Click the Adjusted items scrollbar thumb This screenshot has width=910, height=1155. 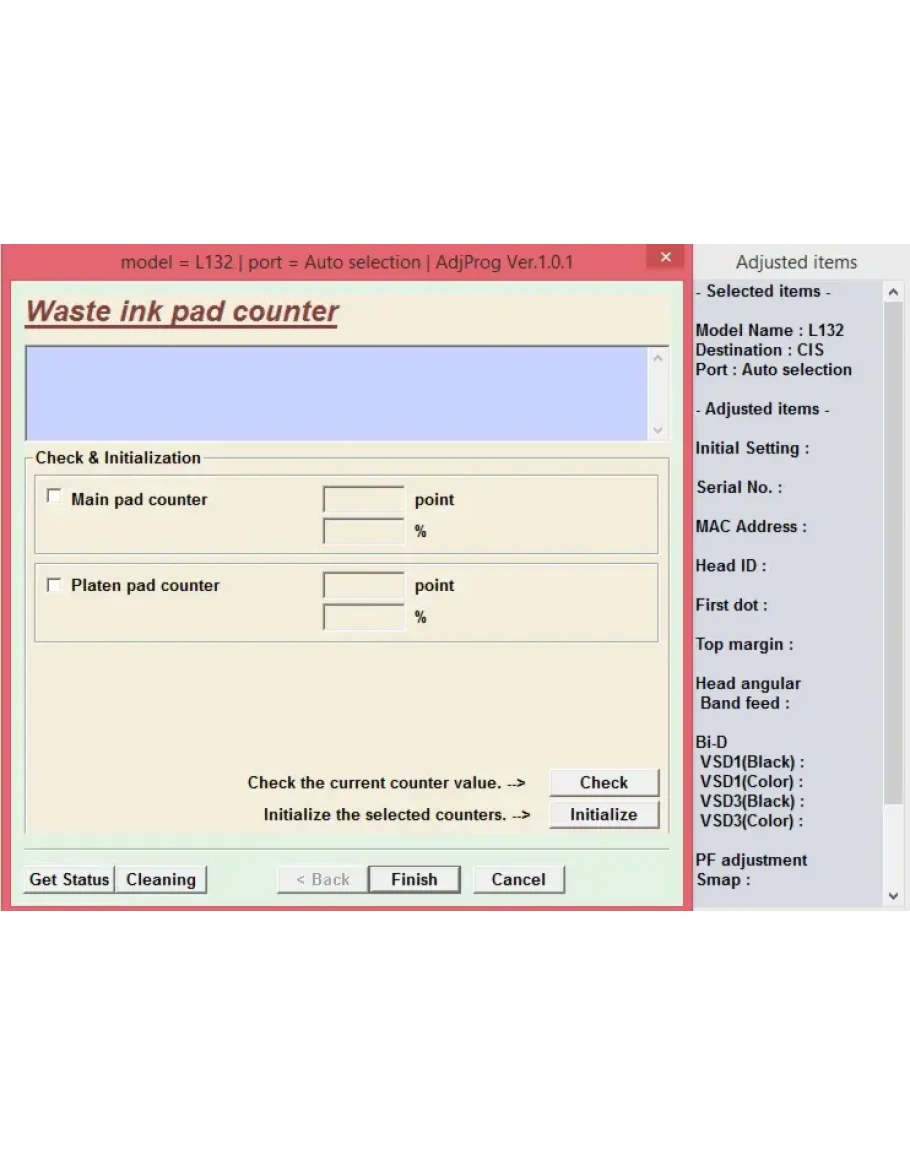tap(894, 550)
